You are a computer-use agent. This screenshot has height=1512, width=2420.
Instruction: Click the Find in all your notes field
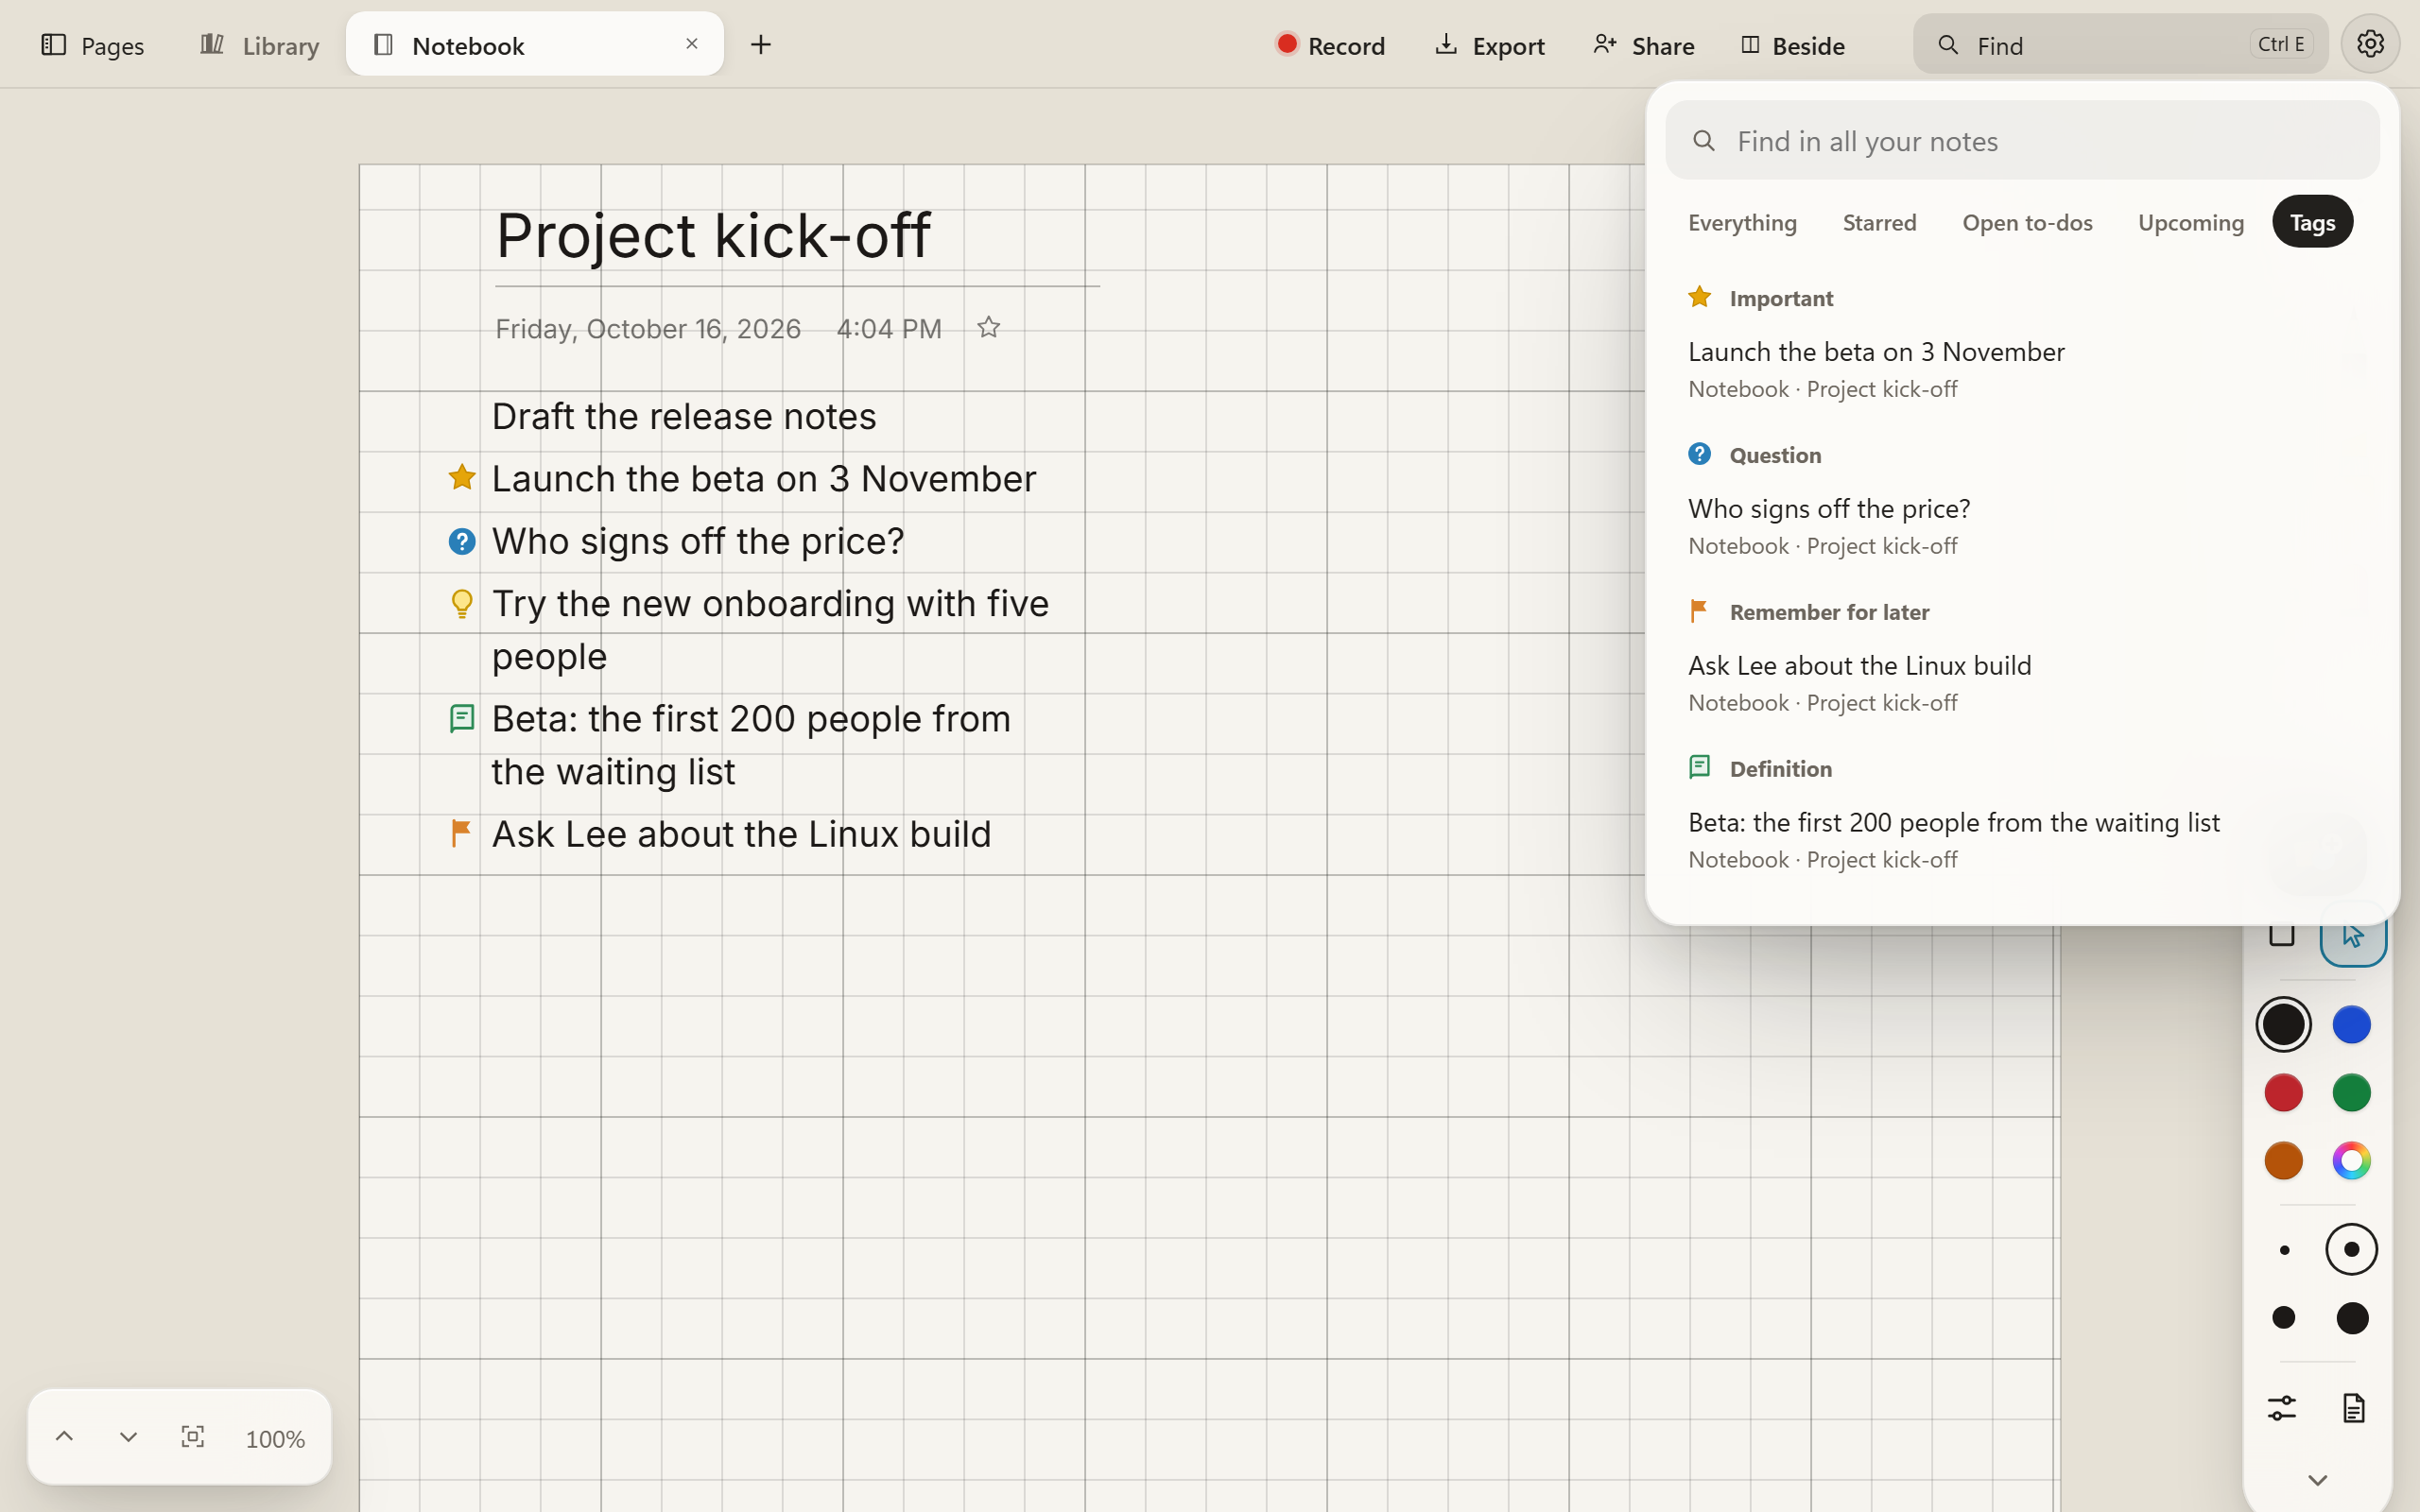point(2022,141)
